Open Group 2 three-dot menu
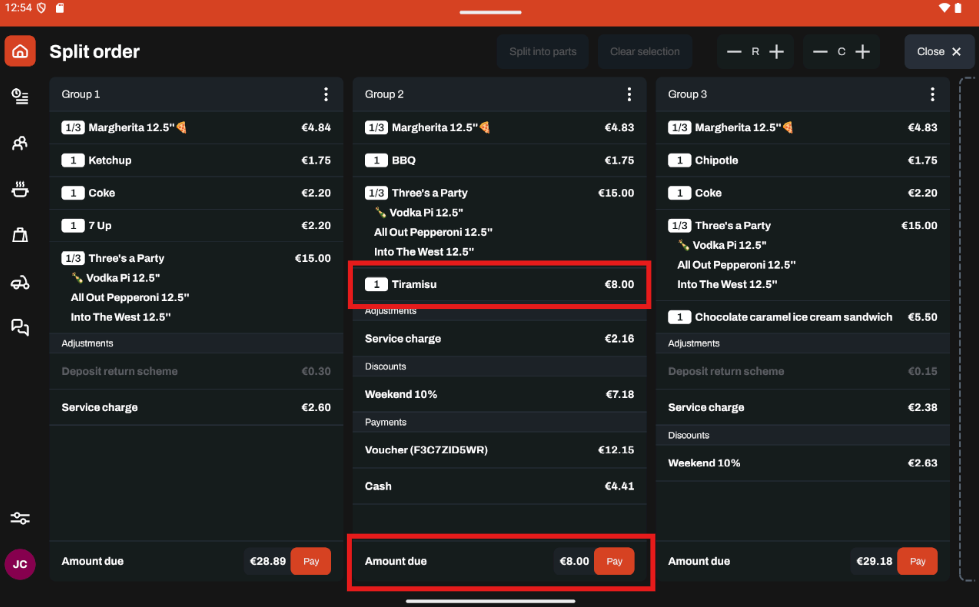The height and width of the screenshot is (607, 979). [629, 94]
